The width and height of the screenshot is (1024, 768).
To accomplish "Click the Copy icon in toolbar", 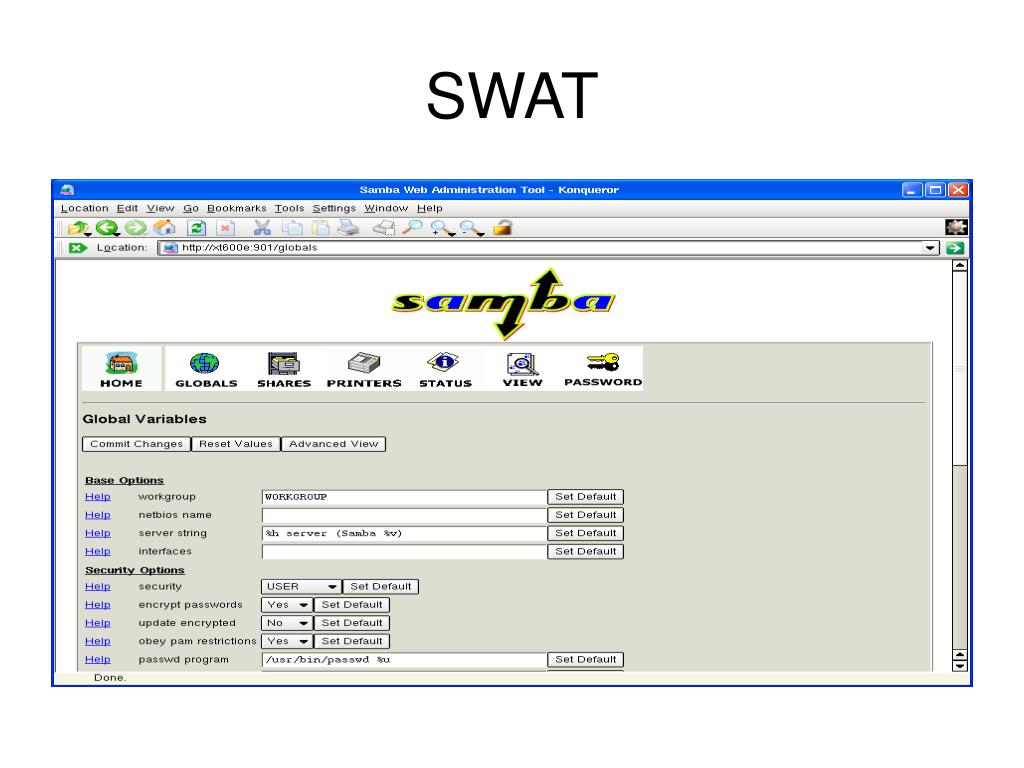I will (292, 228).
